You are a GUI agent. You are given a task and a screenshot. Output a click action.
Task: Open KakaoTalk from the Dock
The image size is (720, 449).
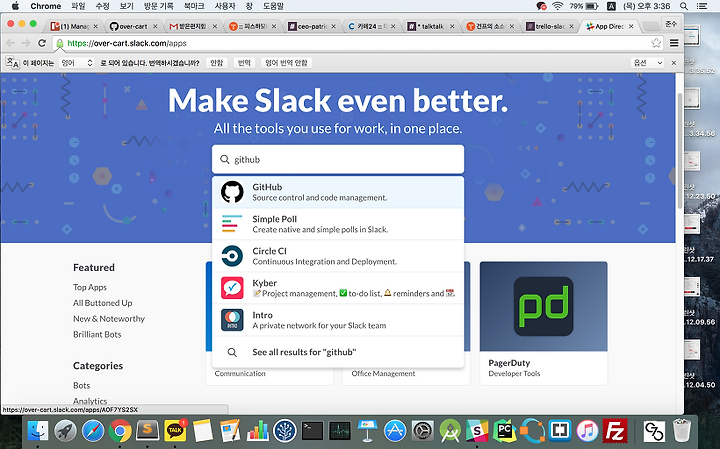tap(175, 430)
